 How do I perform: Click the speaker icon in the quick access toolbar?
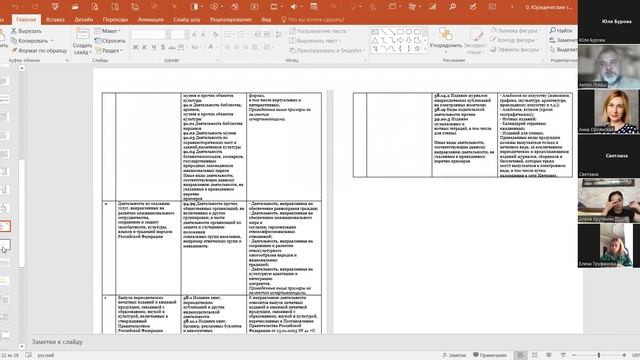coord(293,7)
